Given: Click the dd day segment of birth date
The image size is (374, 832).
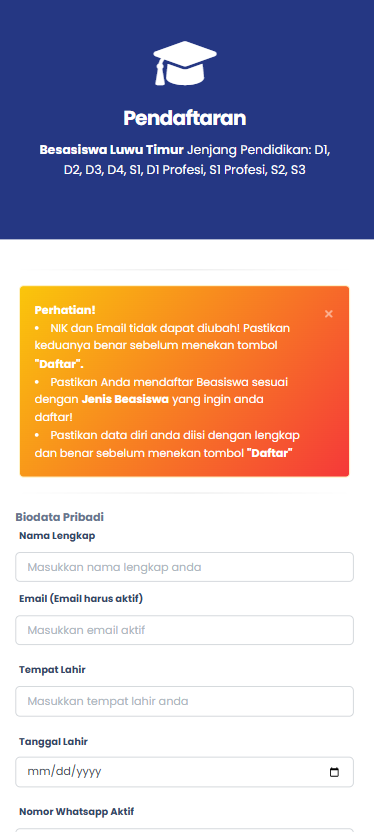Looking at the screenshot, I should (x=62, y=772).
